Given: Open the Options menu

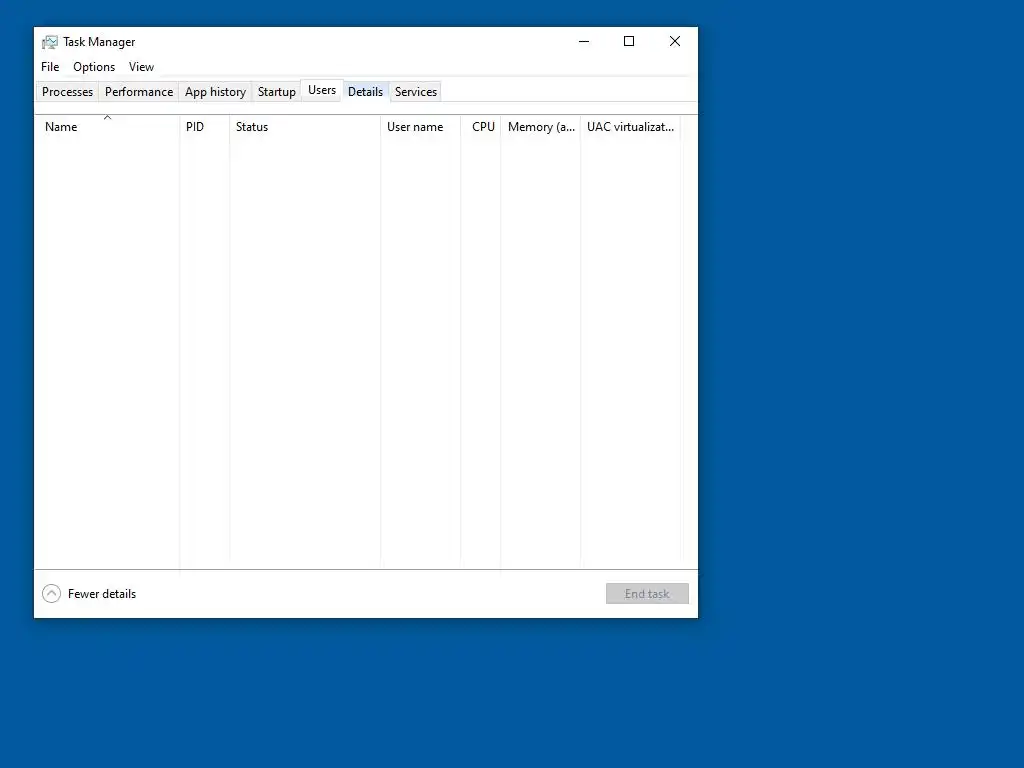Looking at the screenshot, I should [94, 67].
